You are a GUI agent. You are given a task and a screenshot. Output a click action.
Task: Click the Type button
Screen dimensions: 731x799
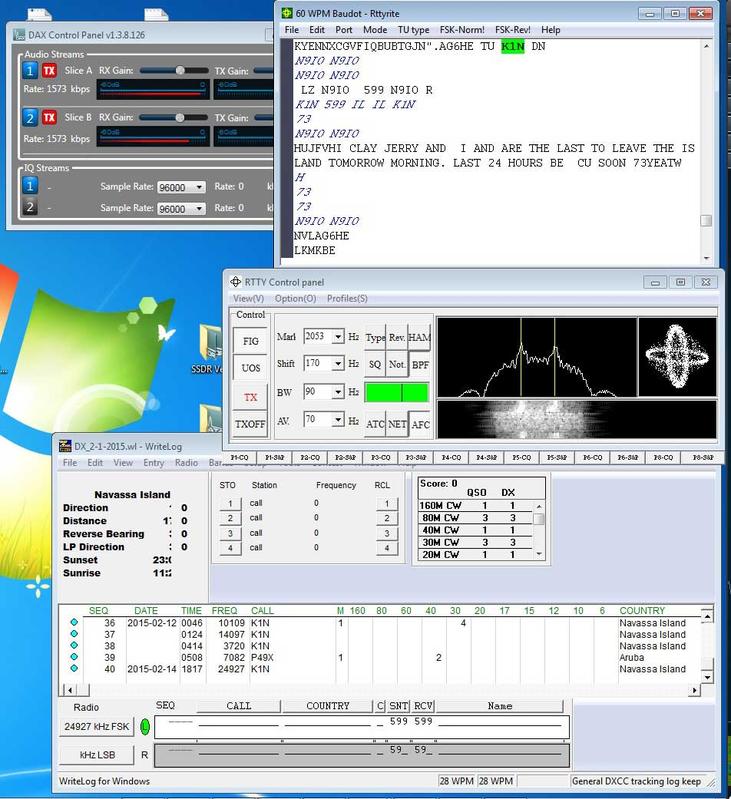coord(375,337)
